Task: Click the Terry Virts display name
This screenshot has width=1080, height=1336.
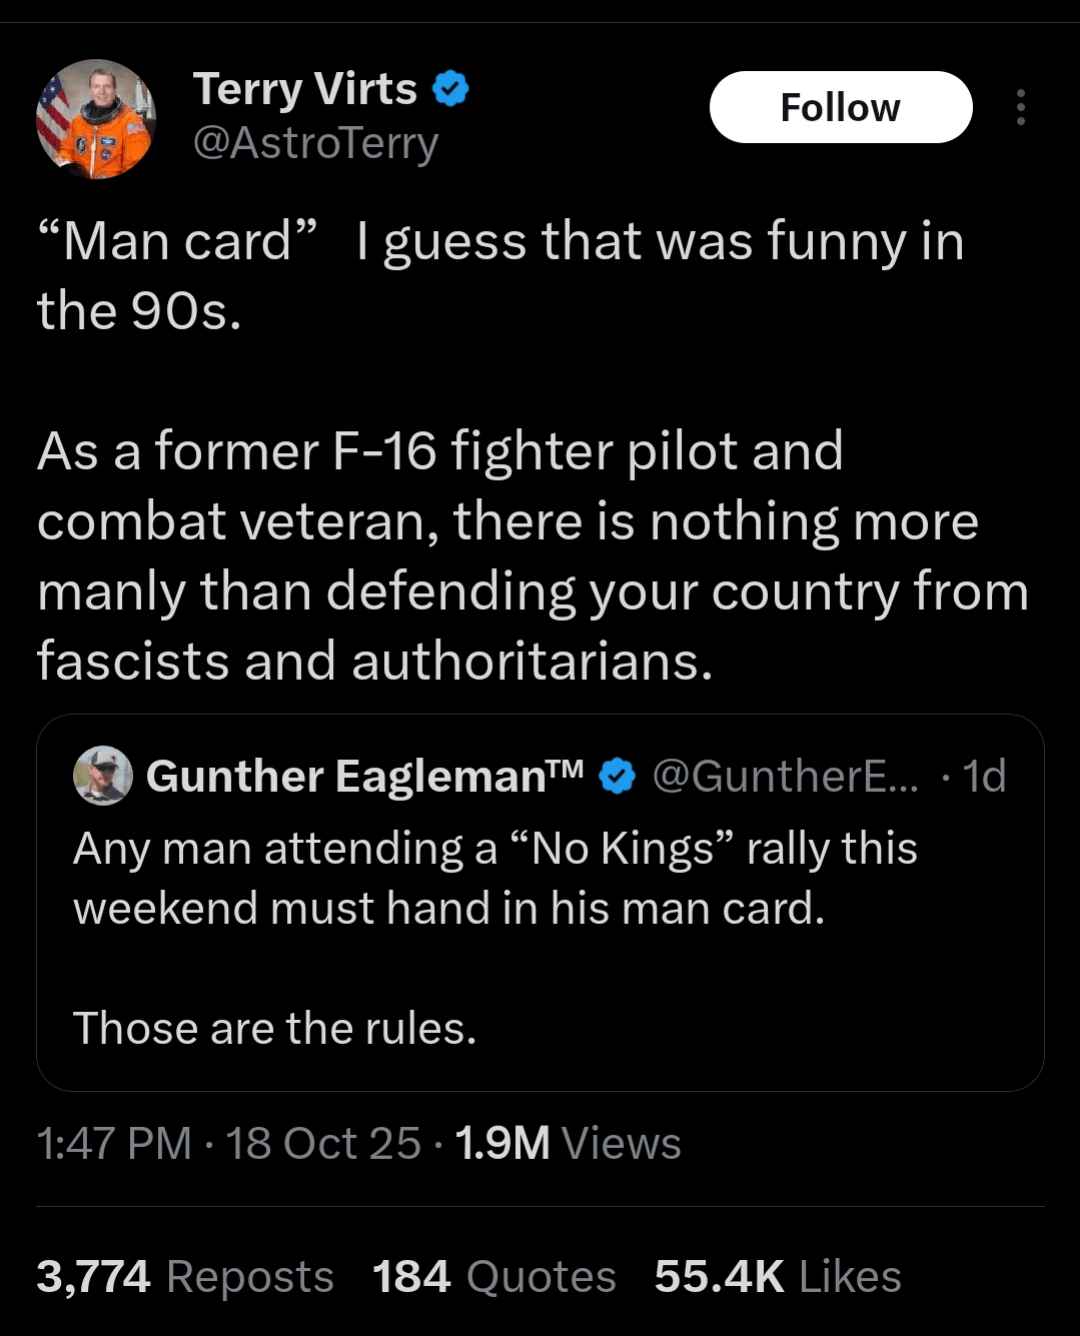Action: 304,89
